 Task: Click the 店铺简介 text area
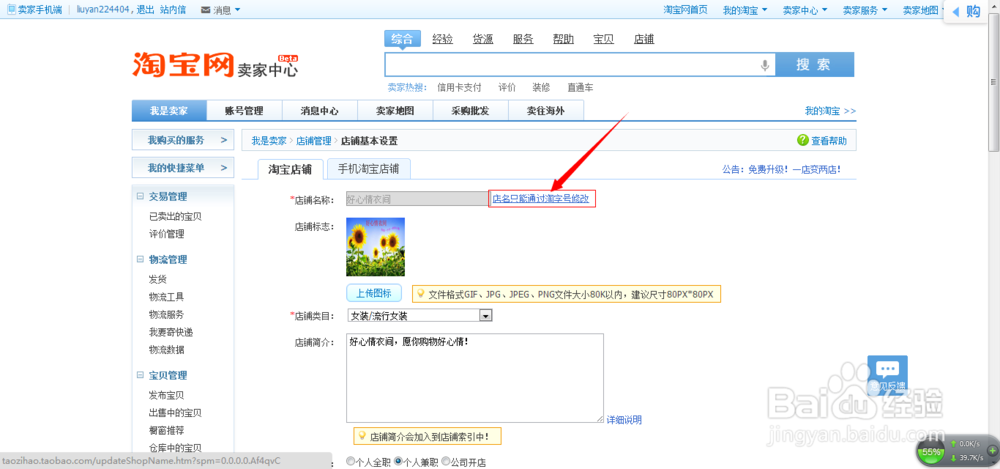[474, 378]
